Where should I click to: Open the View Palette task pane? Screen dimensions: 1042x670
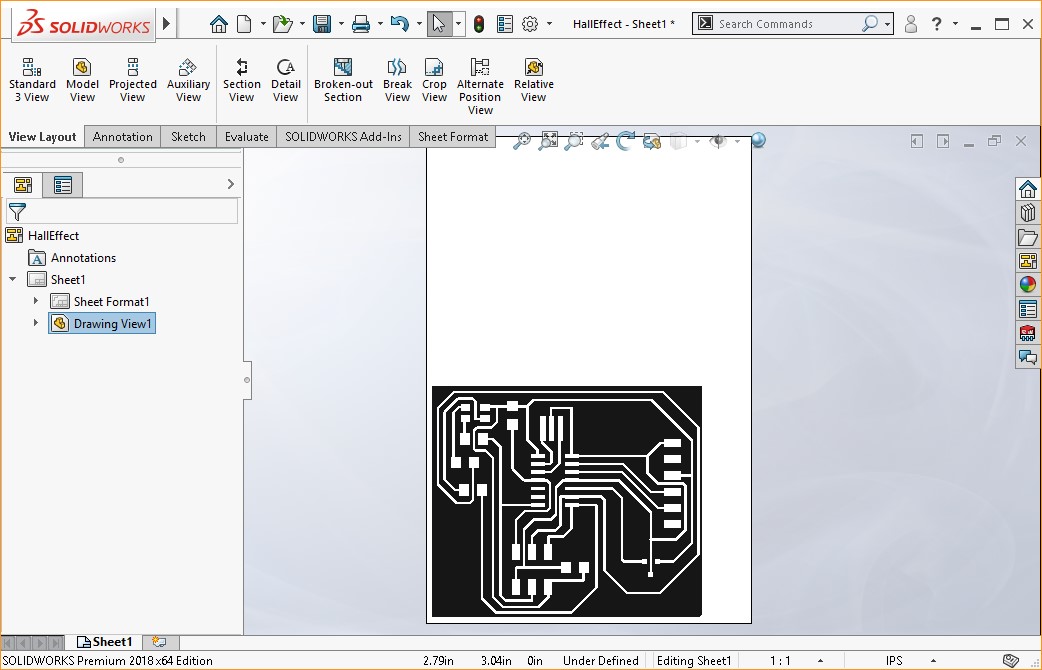tap(1027, 261)
